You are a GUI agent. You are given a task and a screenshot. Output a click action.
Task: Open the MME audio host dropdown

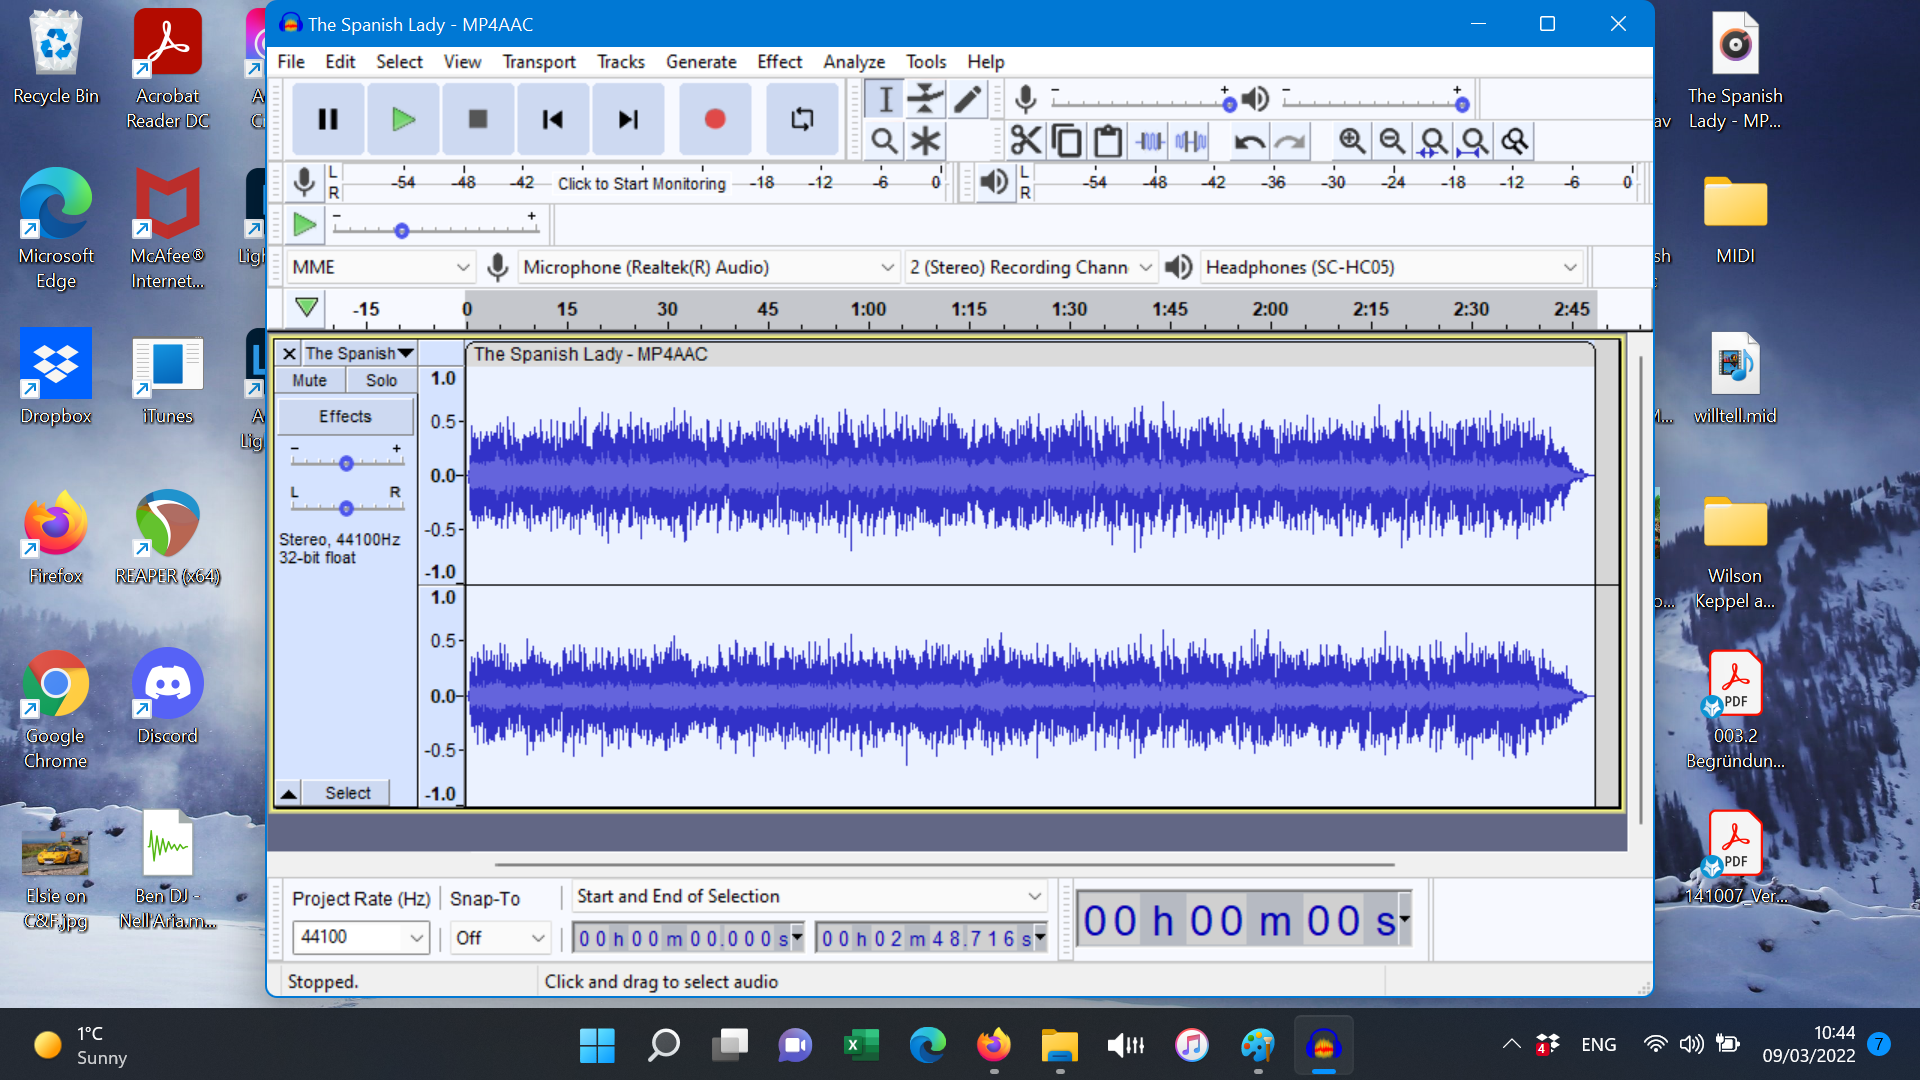pos(380,267)
